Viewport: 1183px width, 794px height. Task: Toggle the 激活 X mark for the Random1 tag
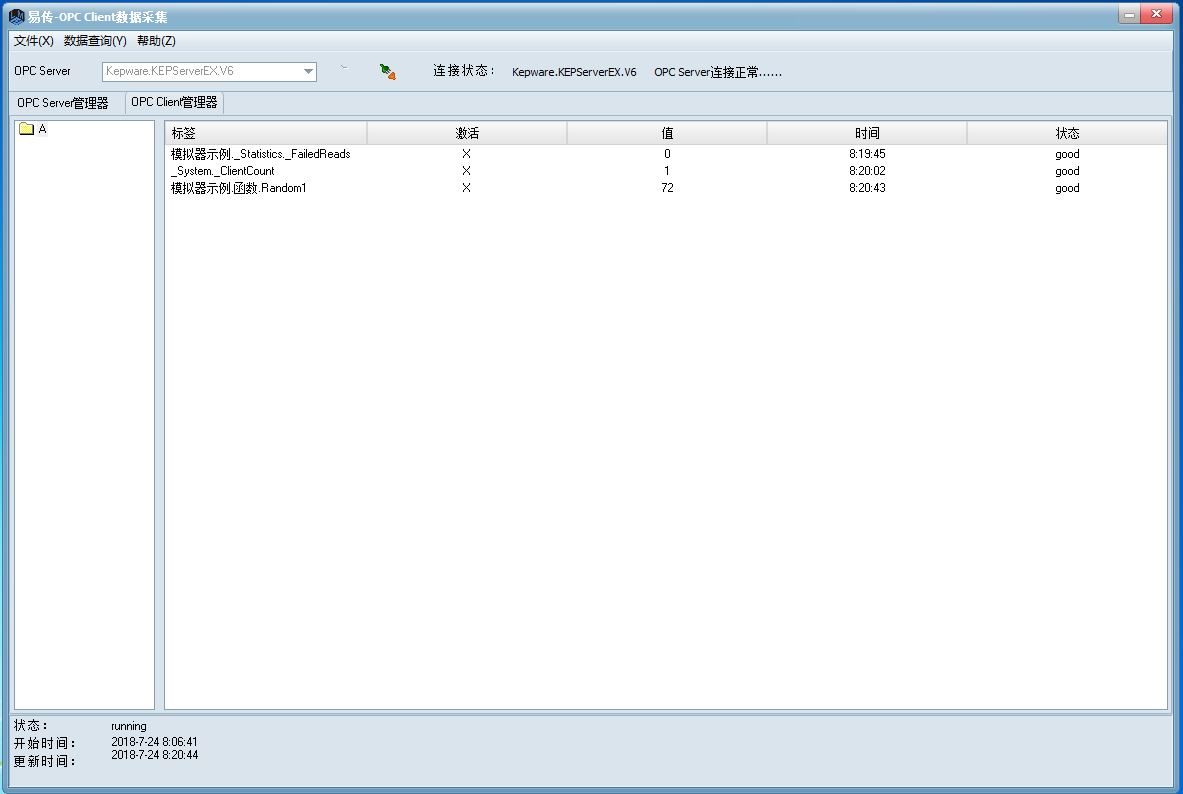(466, 188)
